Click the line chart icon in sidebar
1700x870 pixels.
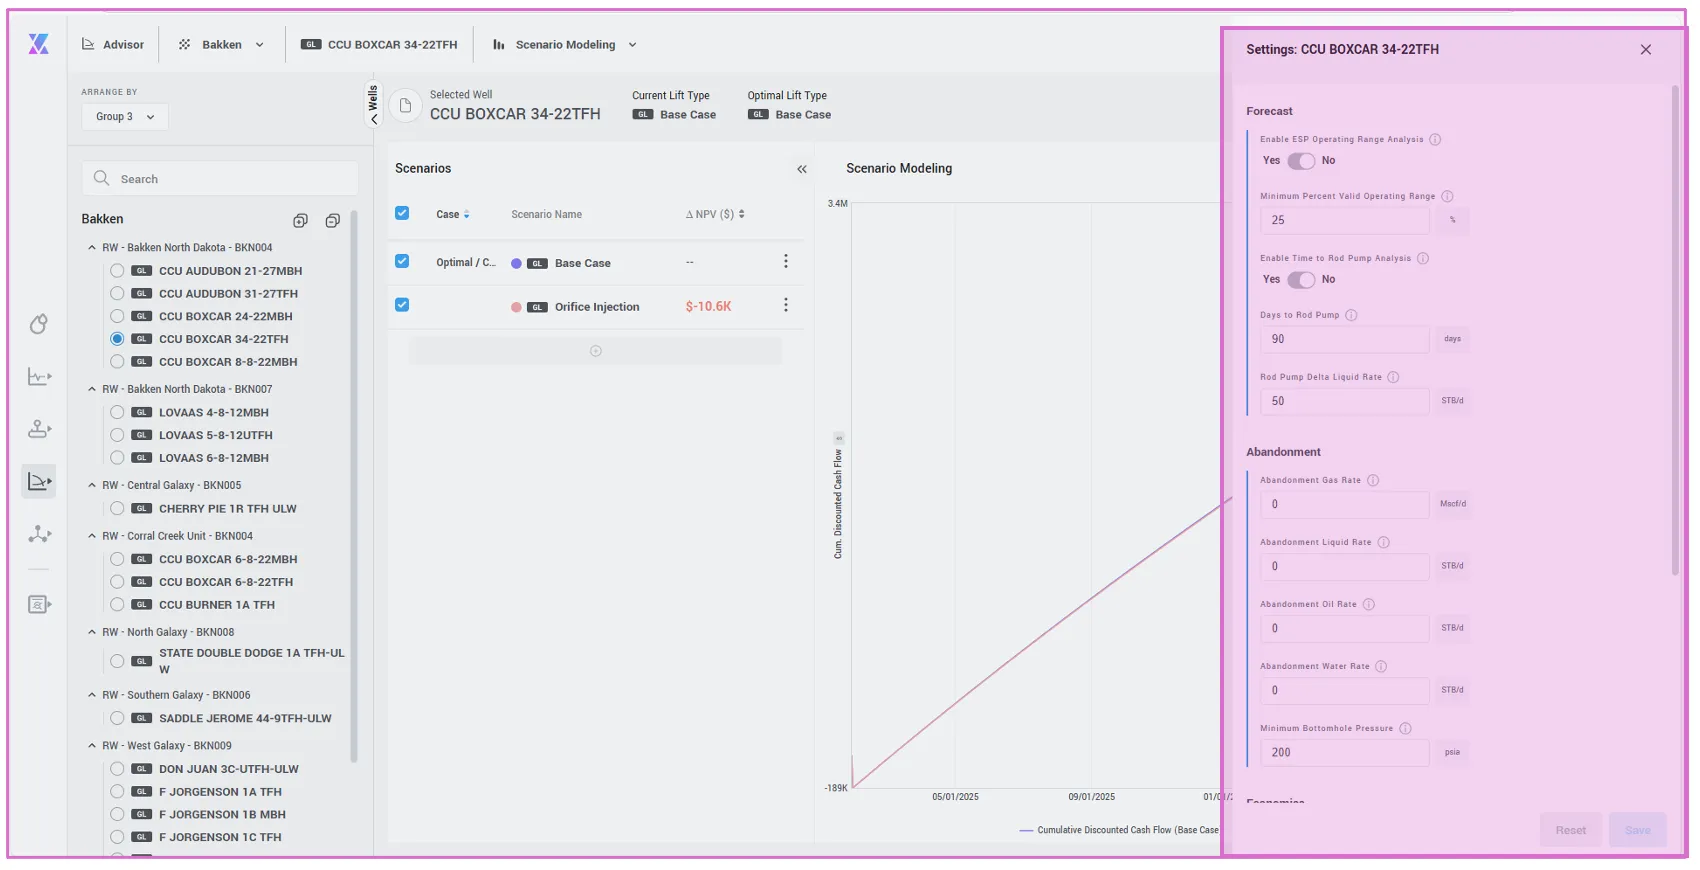pos(39,377)
